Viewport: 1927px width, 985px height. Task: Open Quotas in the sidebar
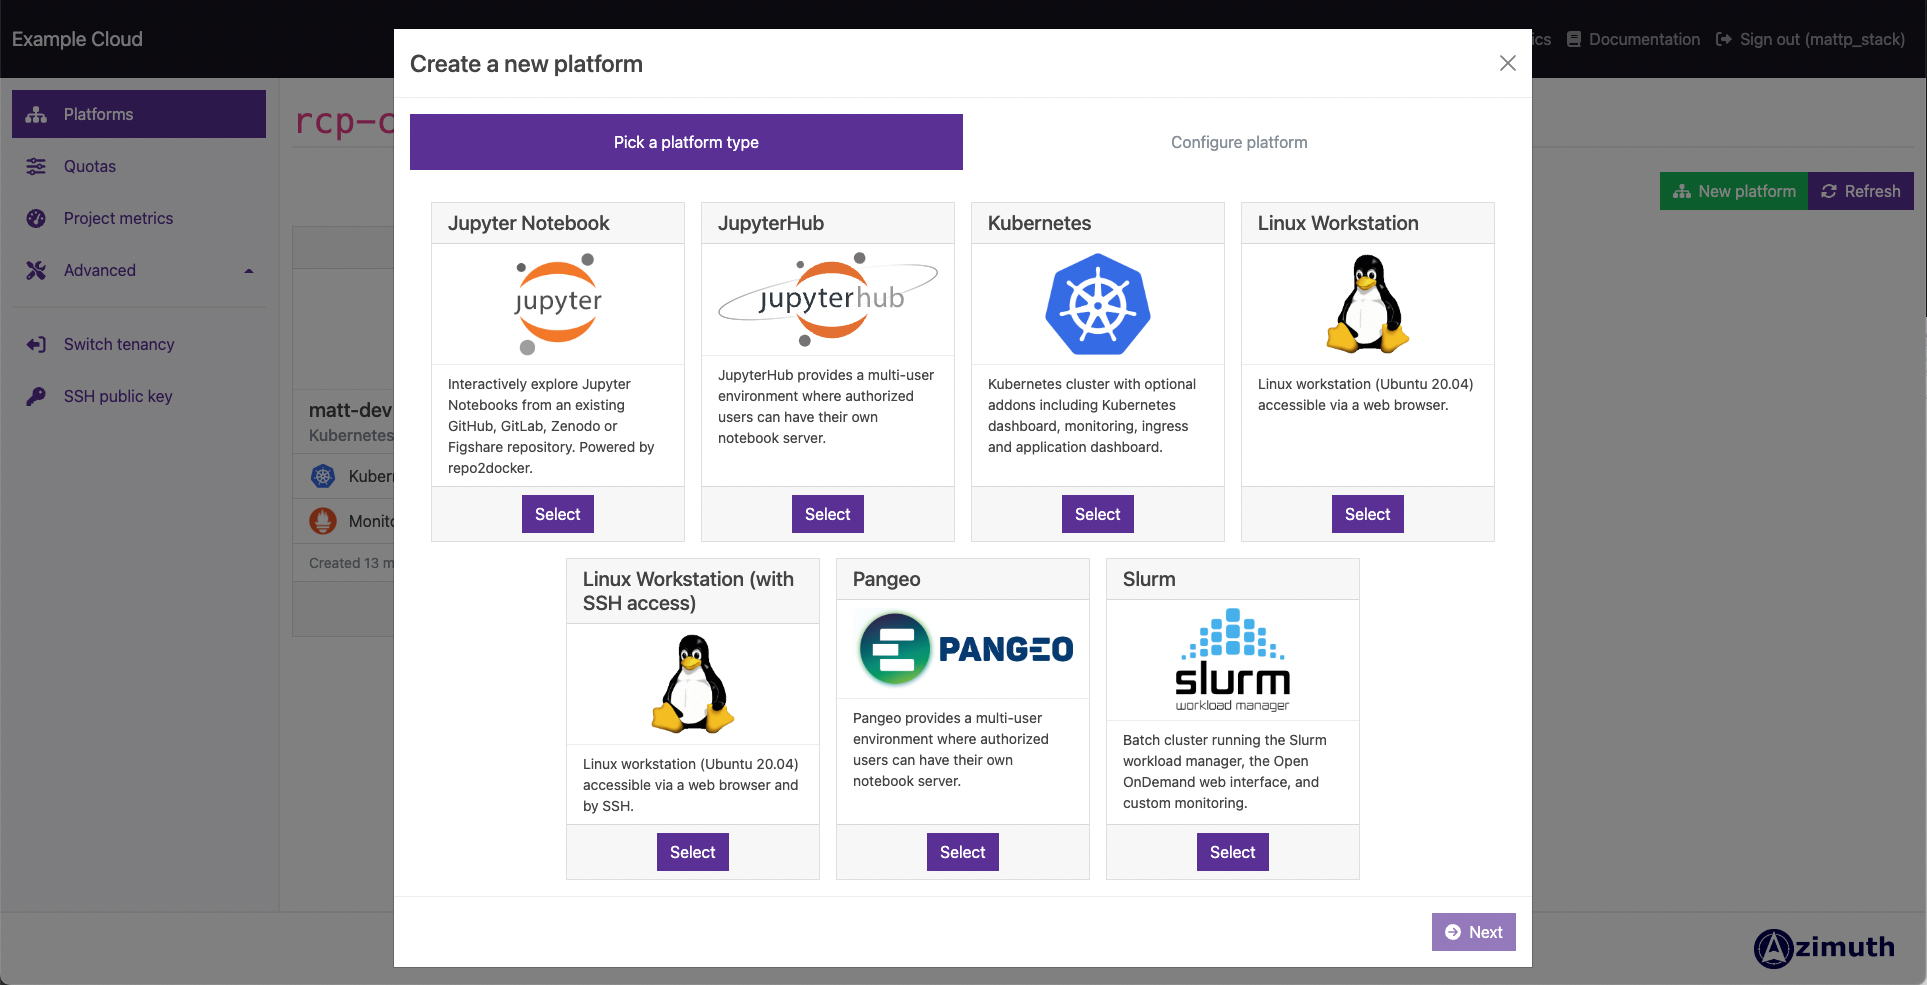[x=139, y=166]
